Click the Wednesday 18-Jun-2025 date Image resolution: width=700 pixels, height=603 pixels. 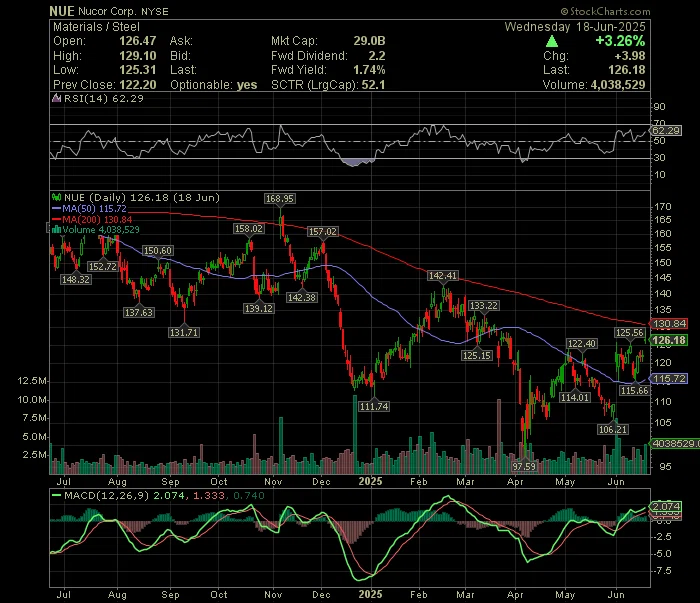(x=575, y=27)
